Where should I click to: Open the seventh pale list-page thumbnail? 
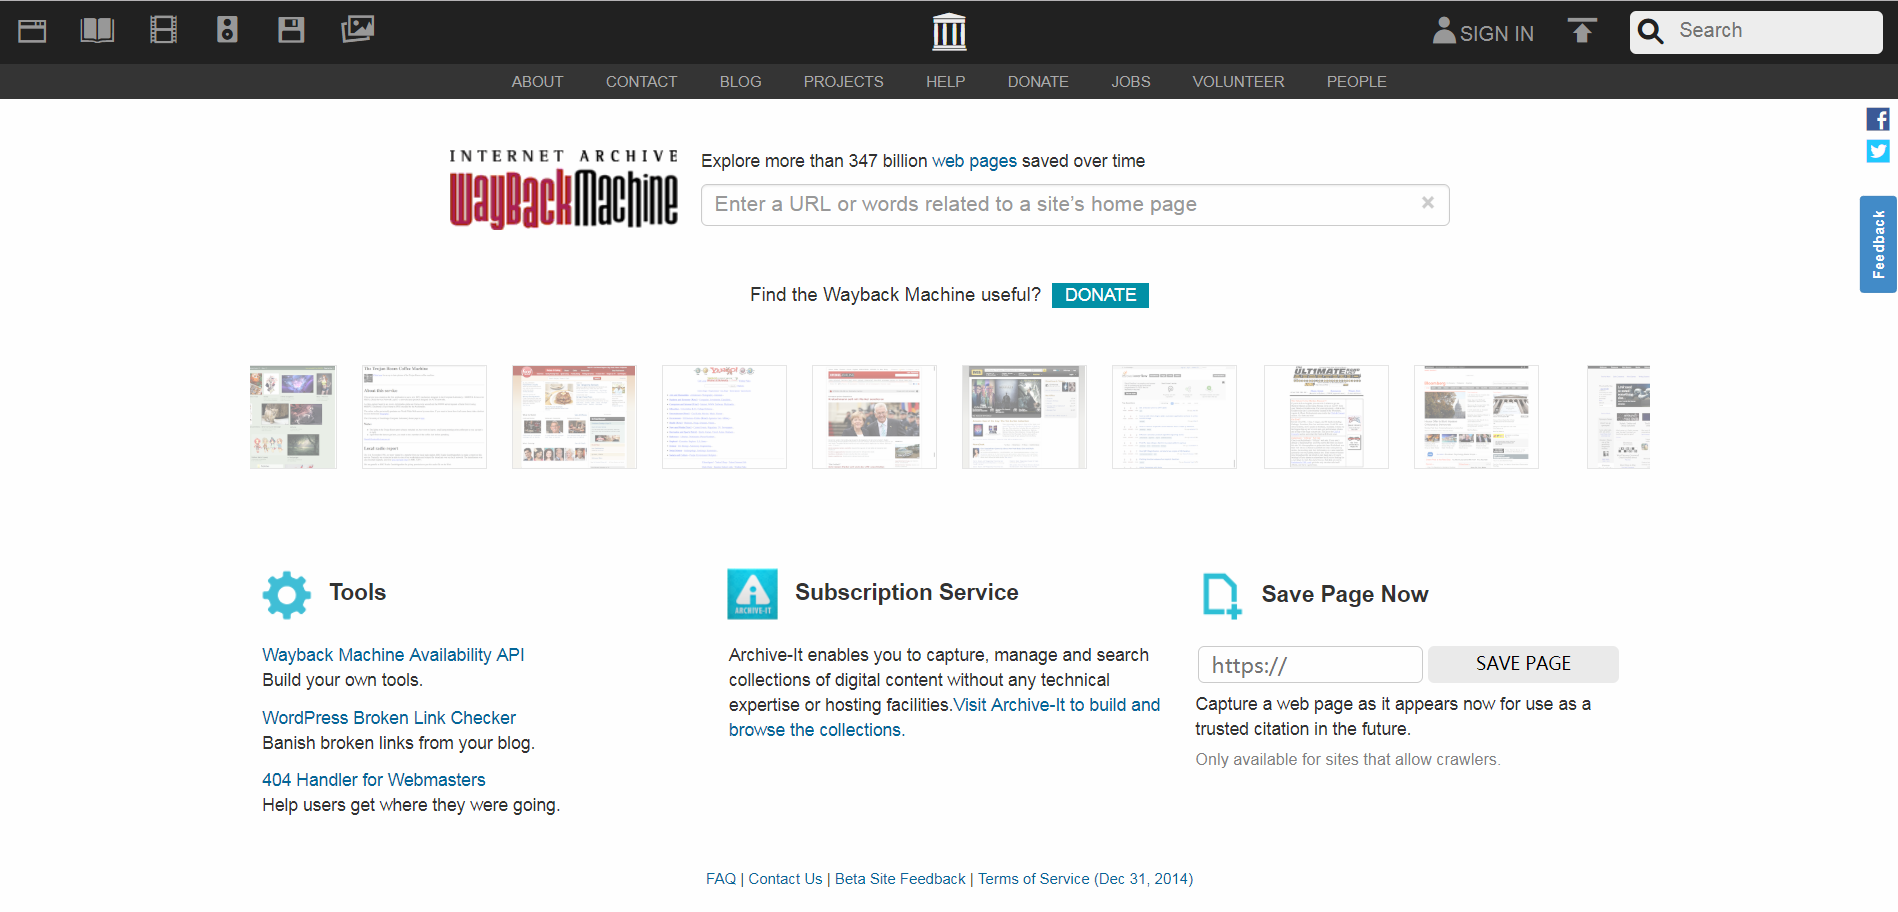click(x=1174, y=417)
